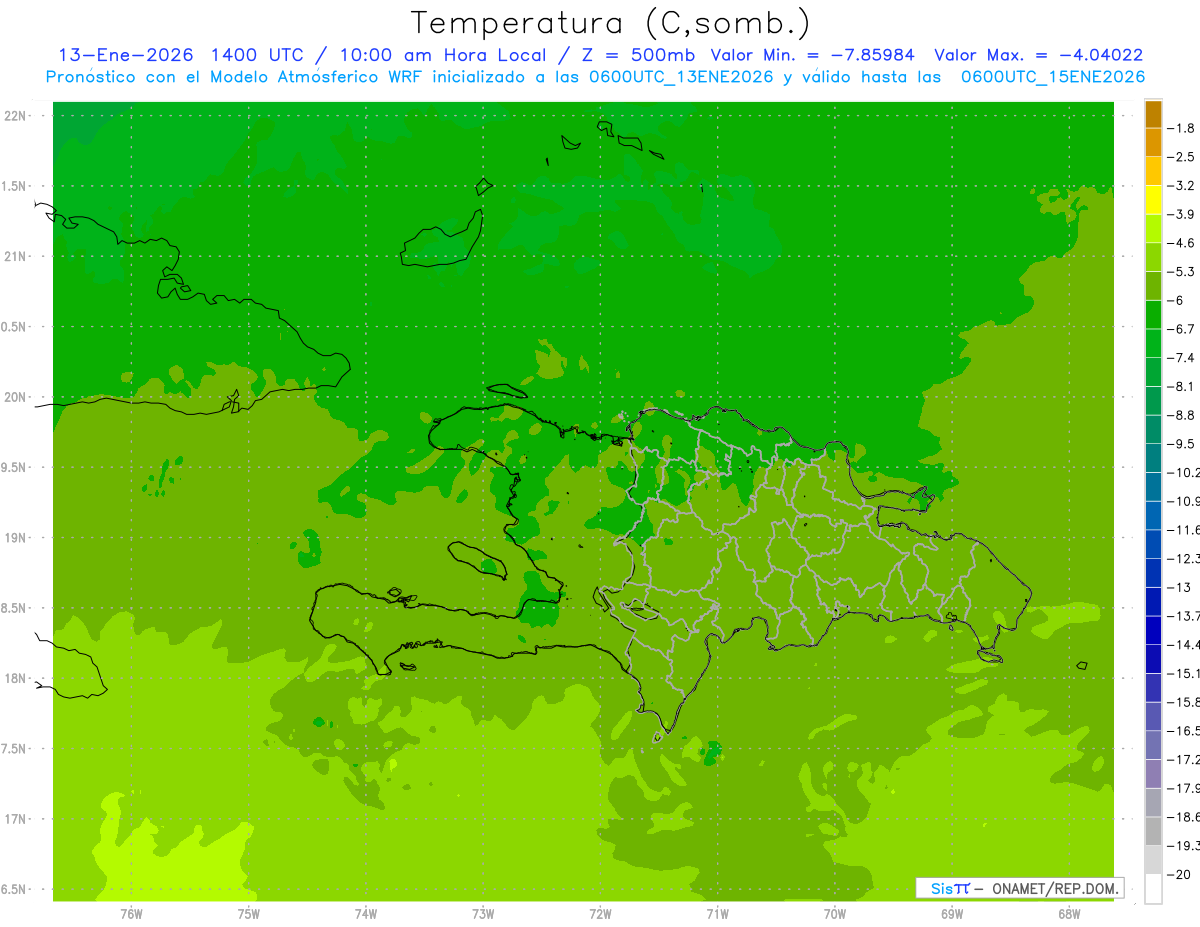Pick the dark blue swatch between -13.7 and -14.4

[x=1153, y=631]
